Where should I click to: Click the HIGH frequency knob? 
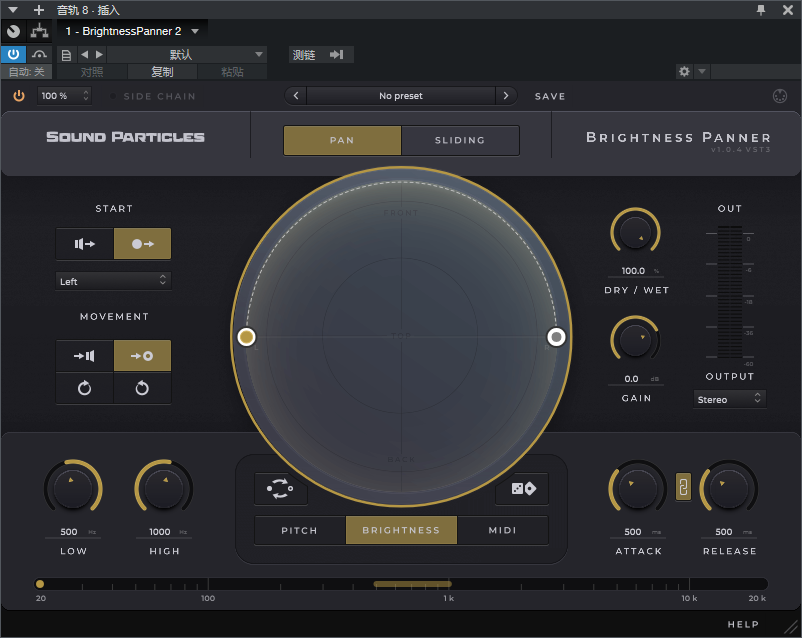164,489
